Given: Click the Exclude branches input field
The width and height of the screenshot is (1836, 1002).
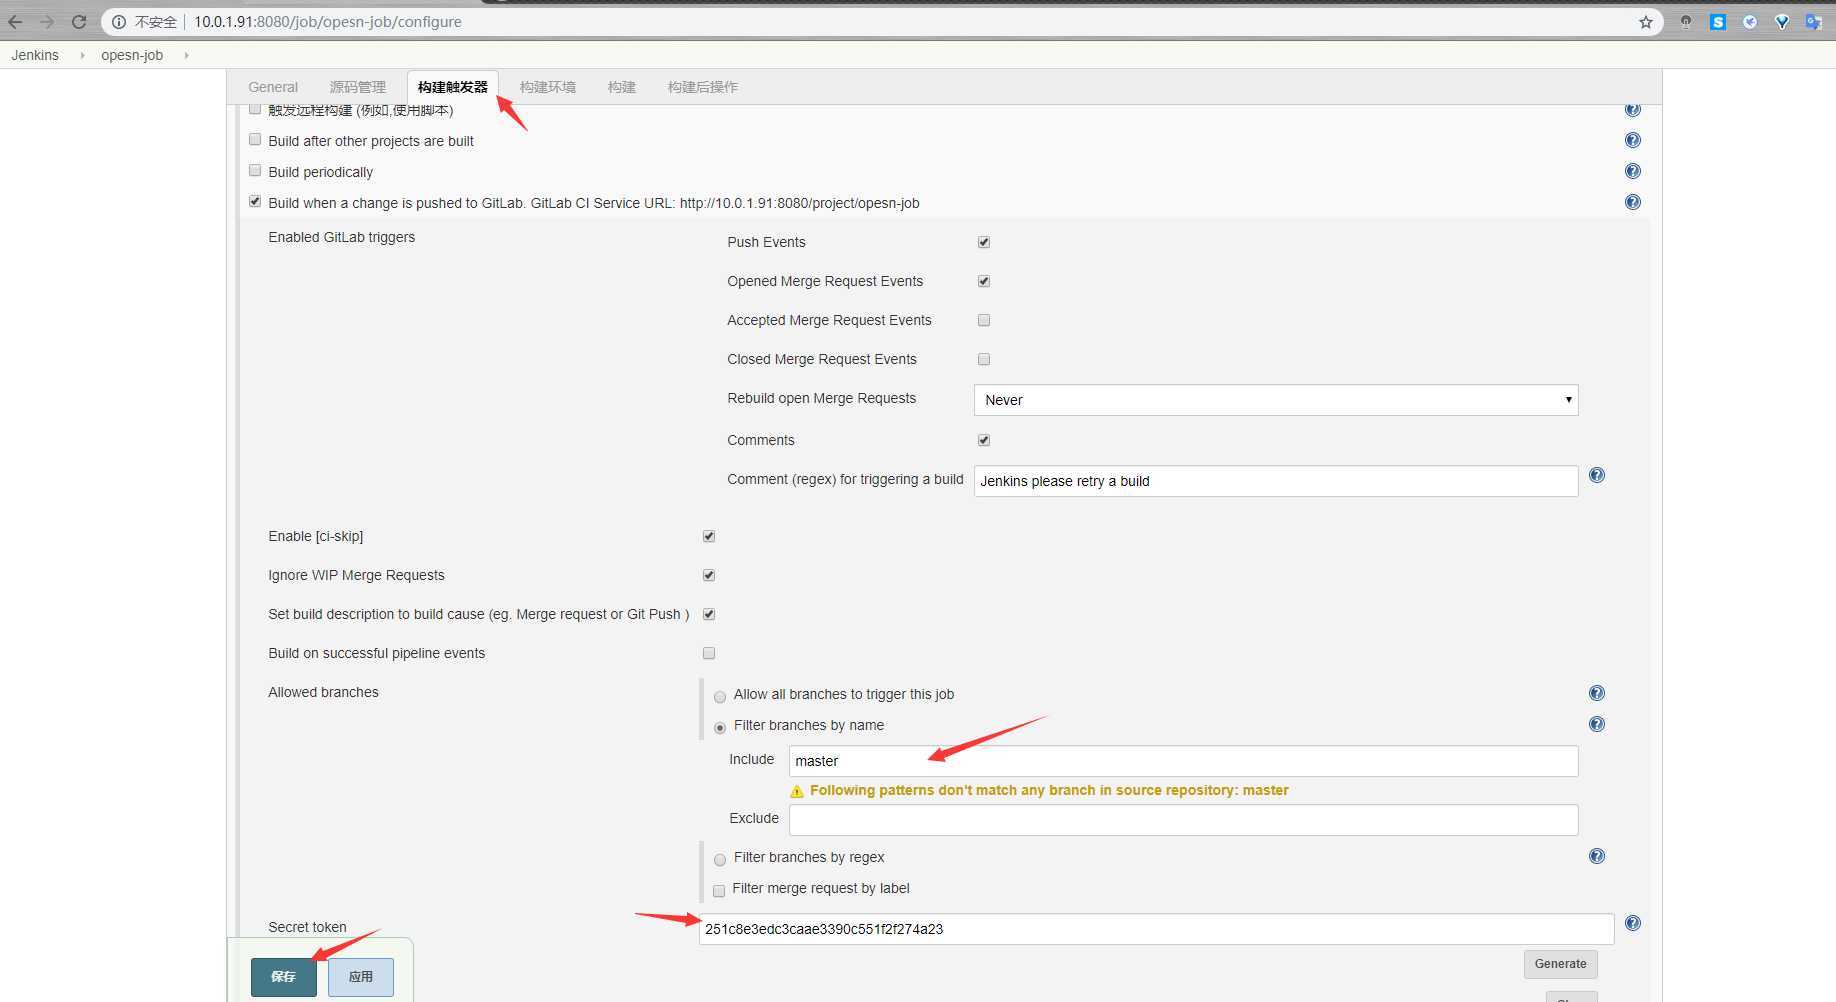Looking at the screenshot, I should (x=1182, y=820).
